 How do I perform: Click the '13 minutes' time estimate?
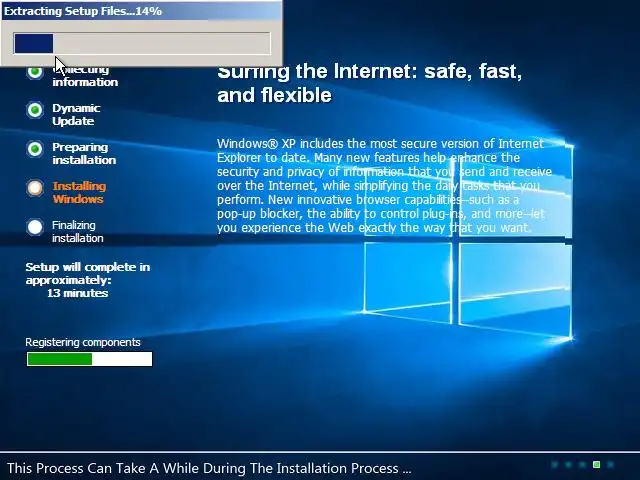click(x=78, y=293)
